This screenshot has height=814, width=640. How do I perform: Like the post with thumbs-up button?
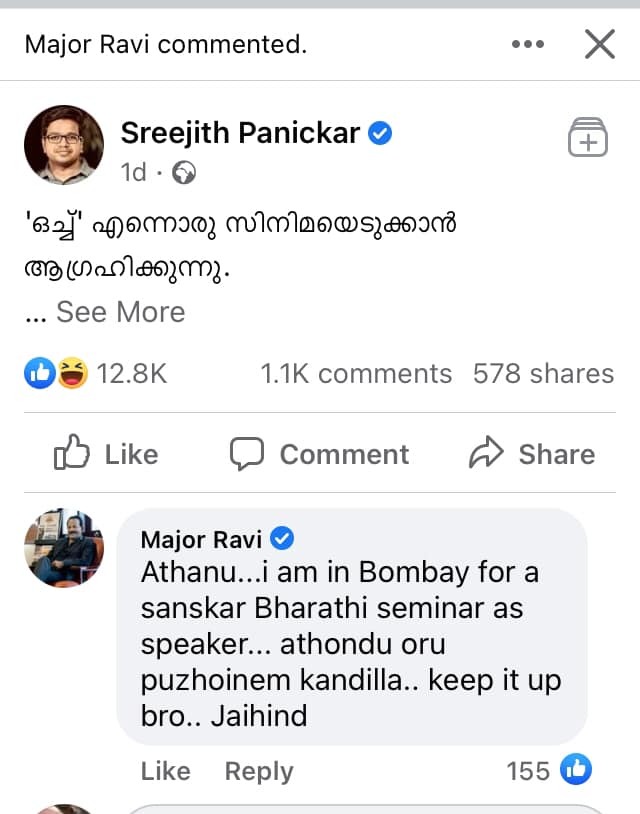pos(105,454)
